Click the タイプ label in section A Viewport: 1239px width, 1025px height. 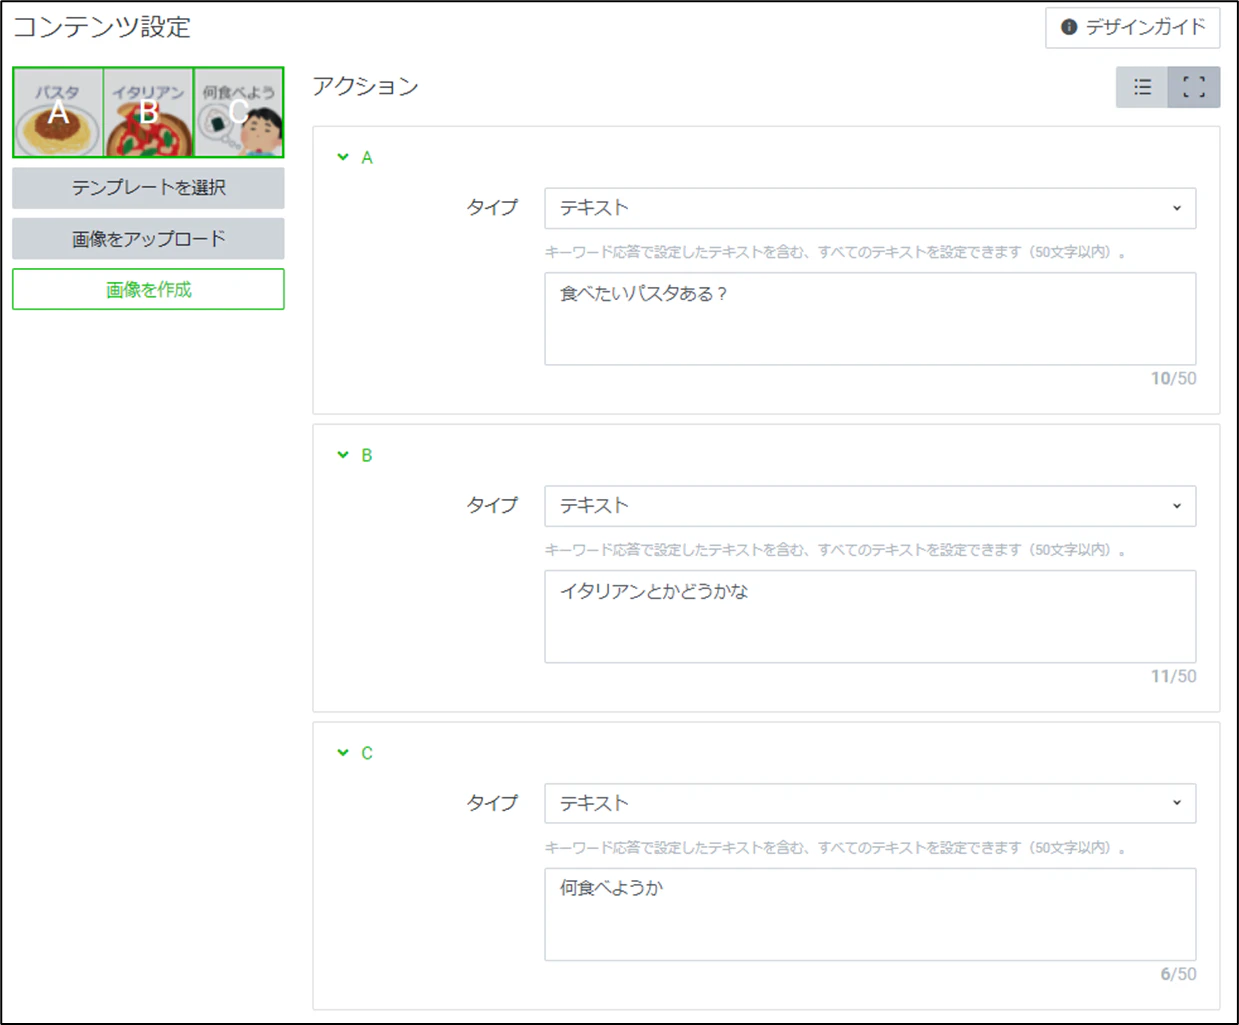tap(492, 208)
